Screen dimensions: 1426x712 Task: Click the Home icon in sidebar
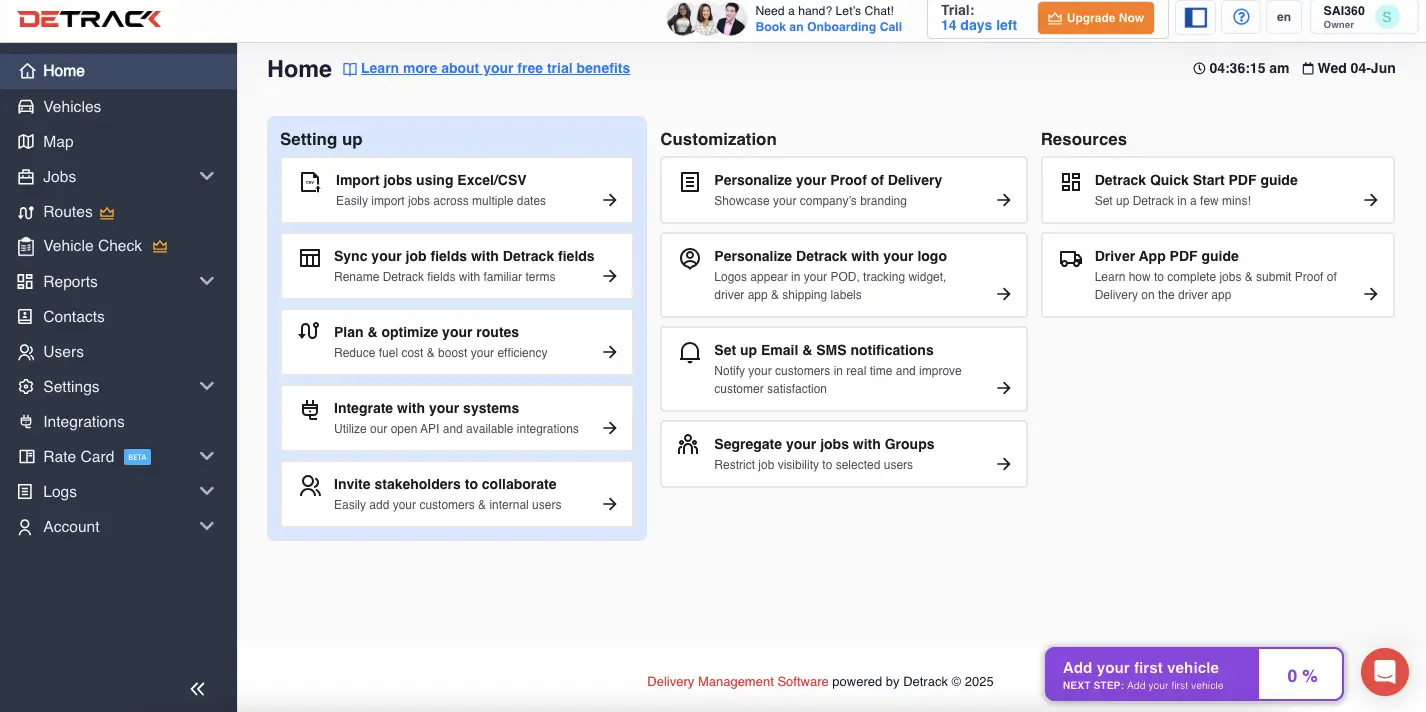[26, 71]
